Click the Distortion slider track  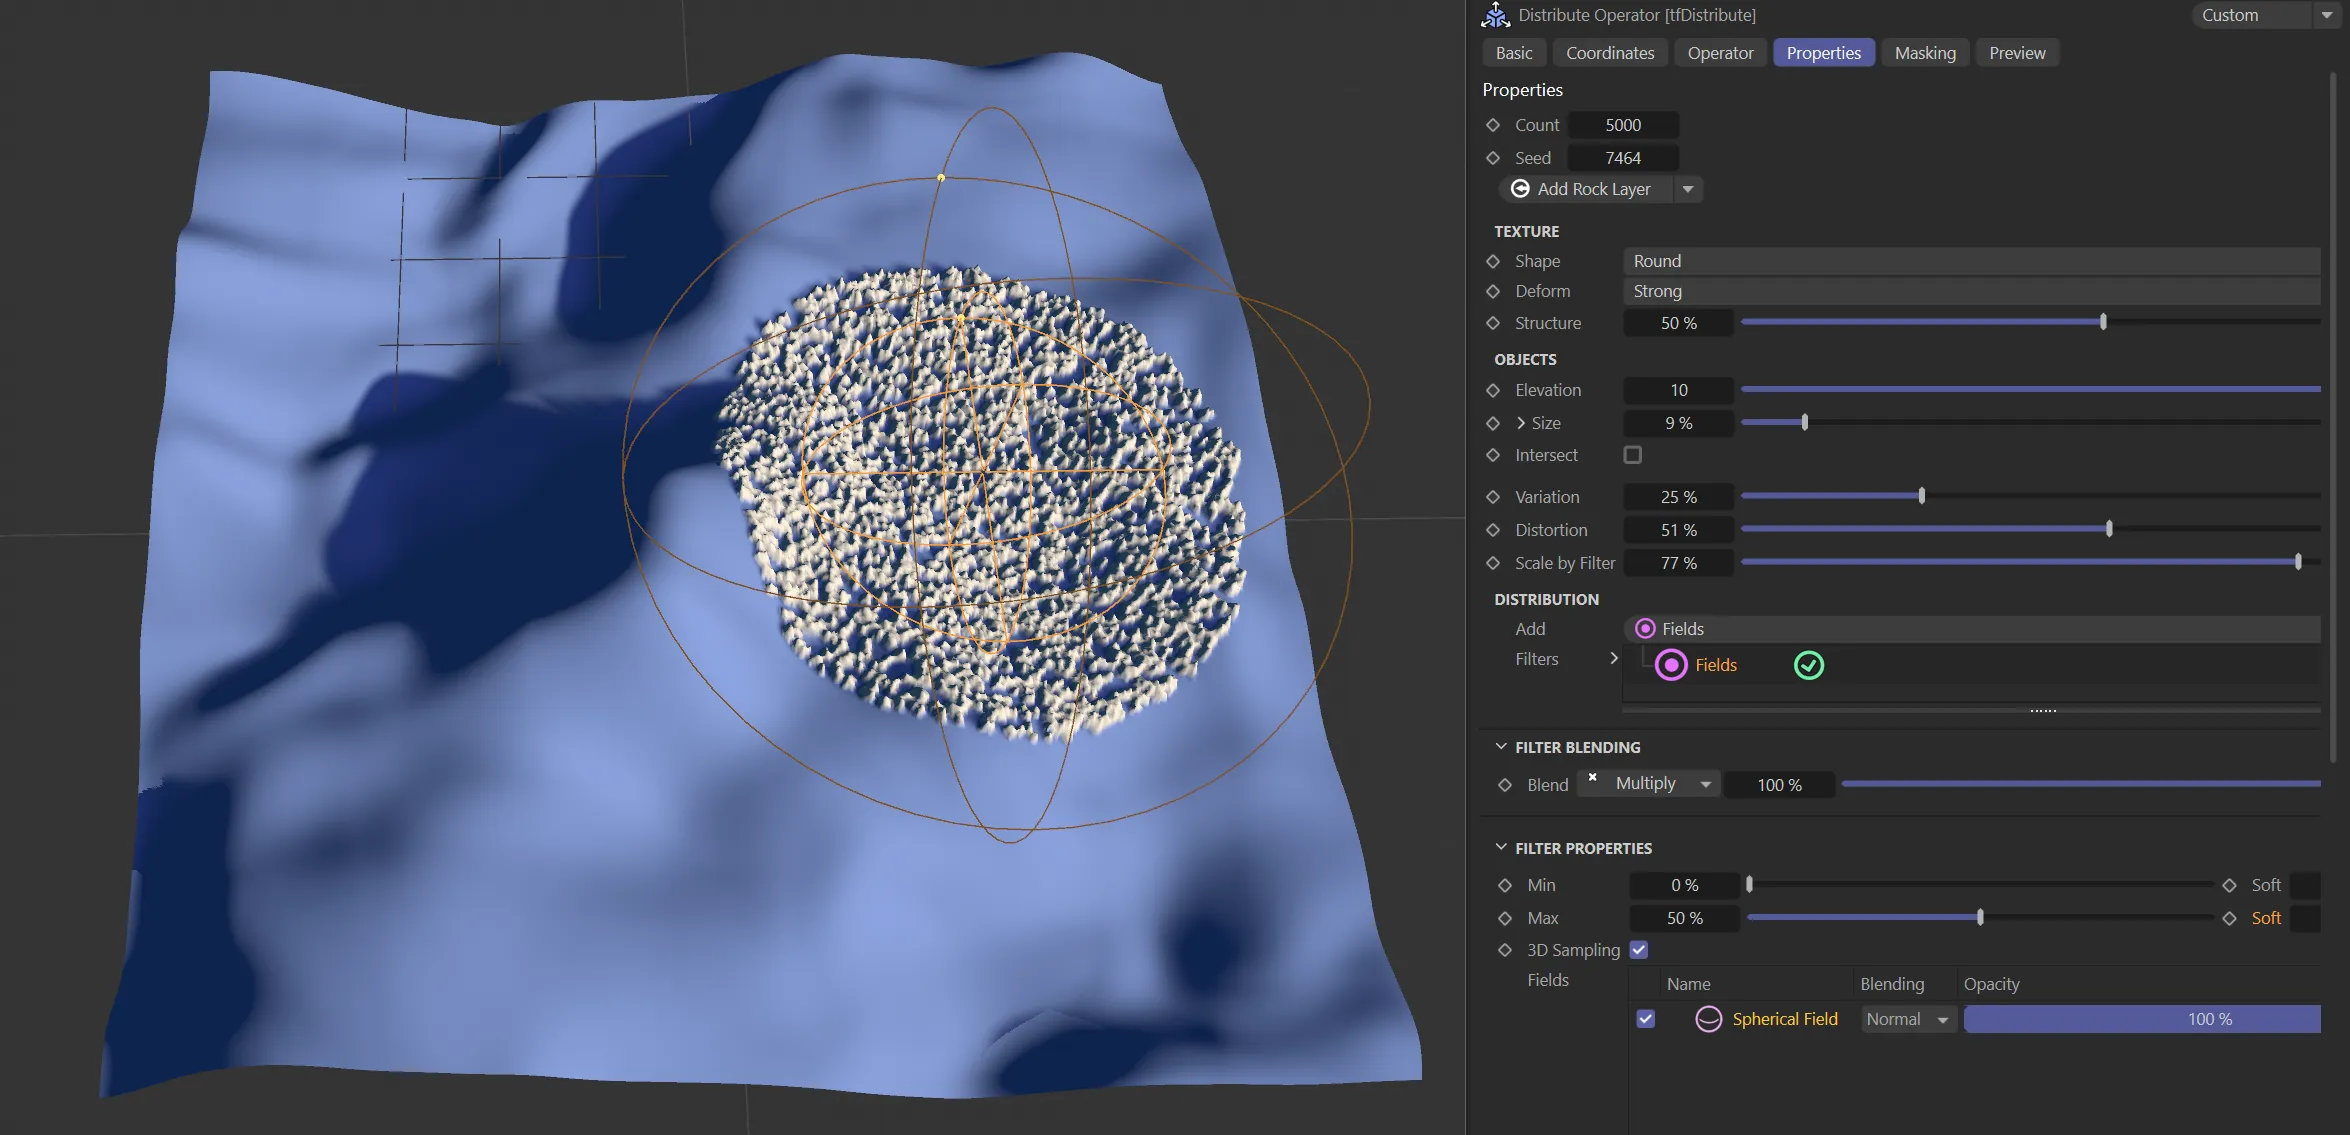2030,529
